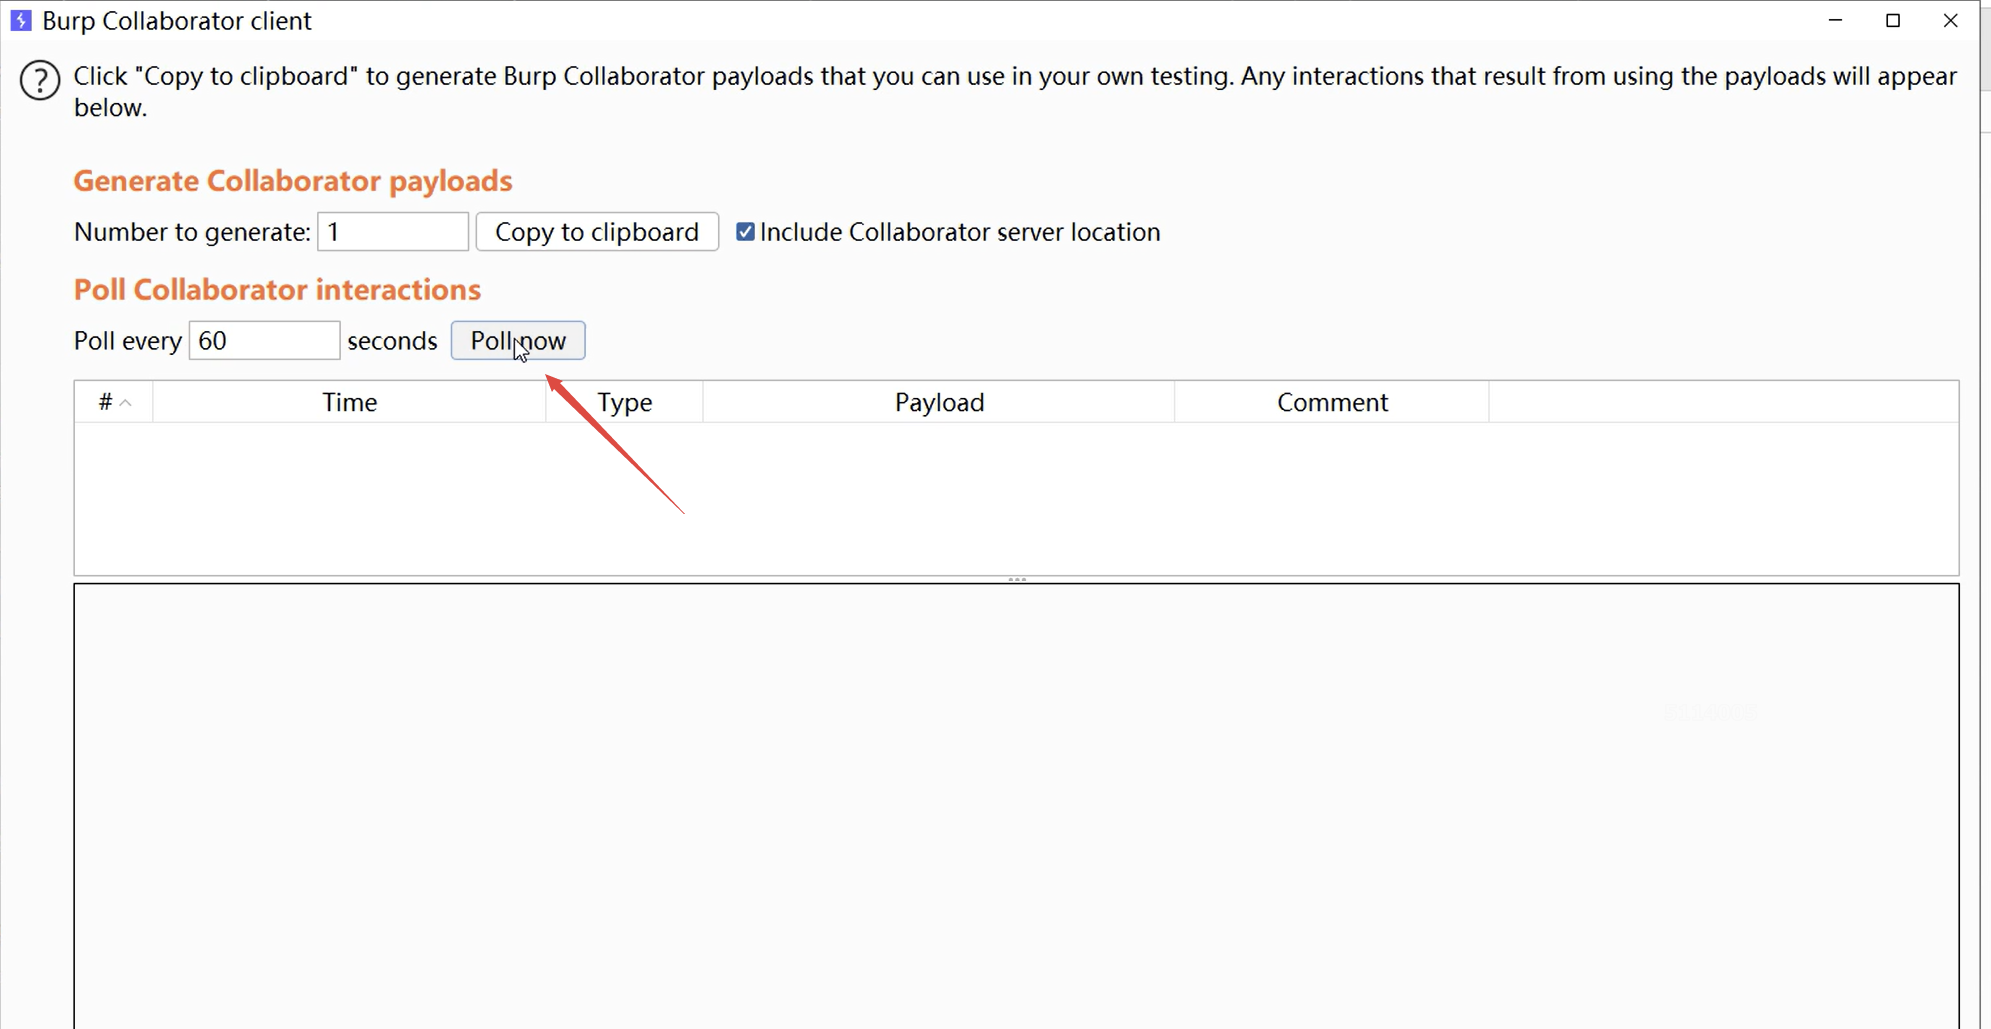This screenshot has width=1991, height=1029.
Task: Focus the Number to generate field
Action: 393,232
